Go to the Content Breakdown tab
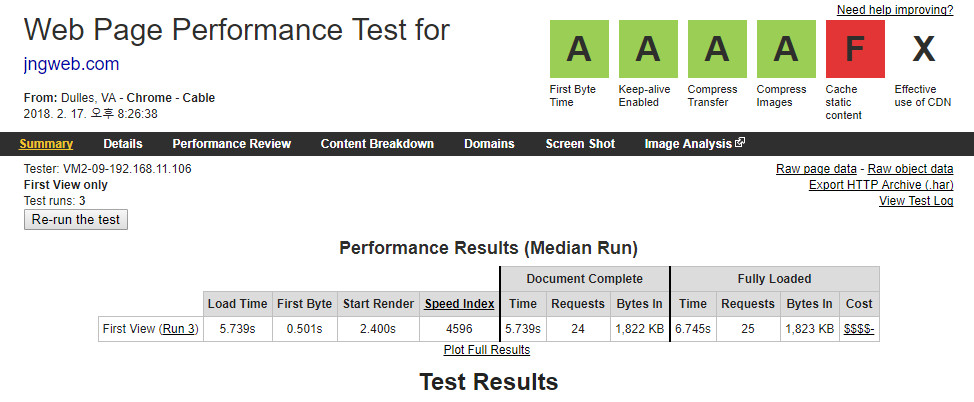 [x=377, y=144]
